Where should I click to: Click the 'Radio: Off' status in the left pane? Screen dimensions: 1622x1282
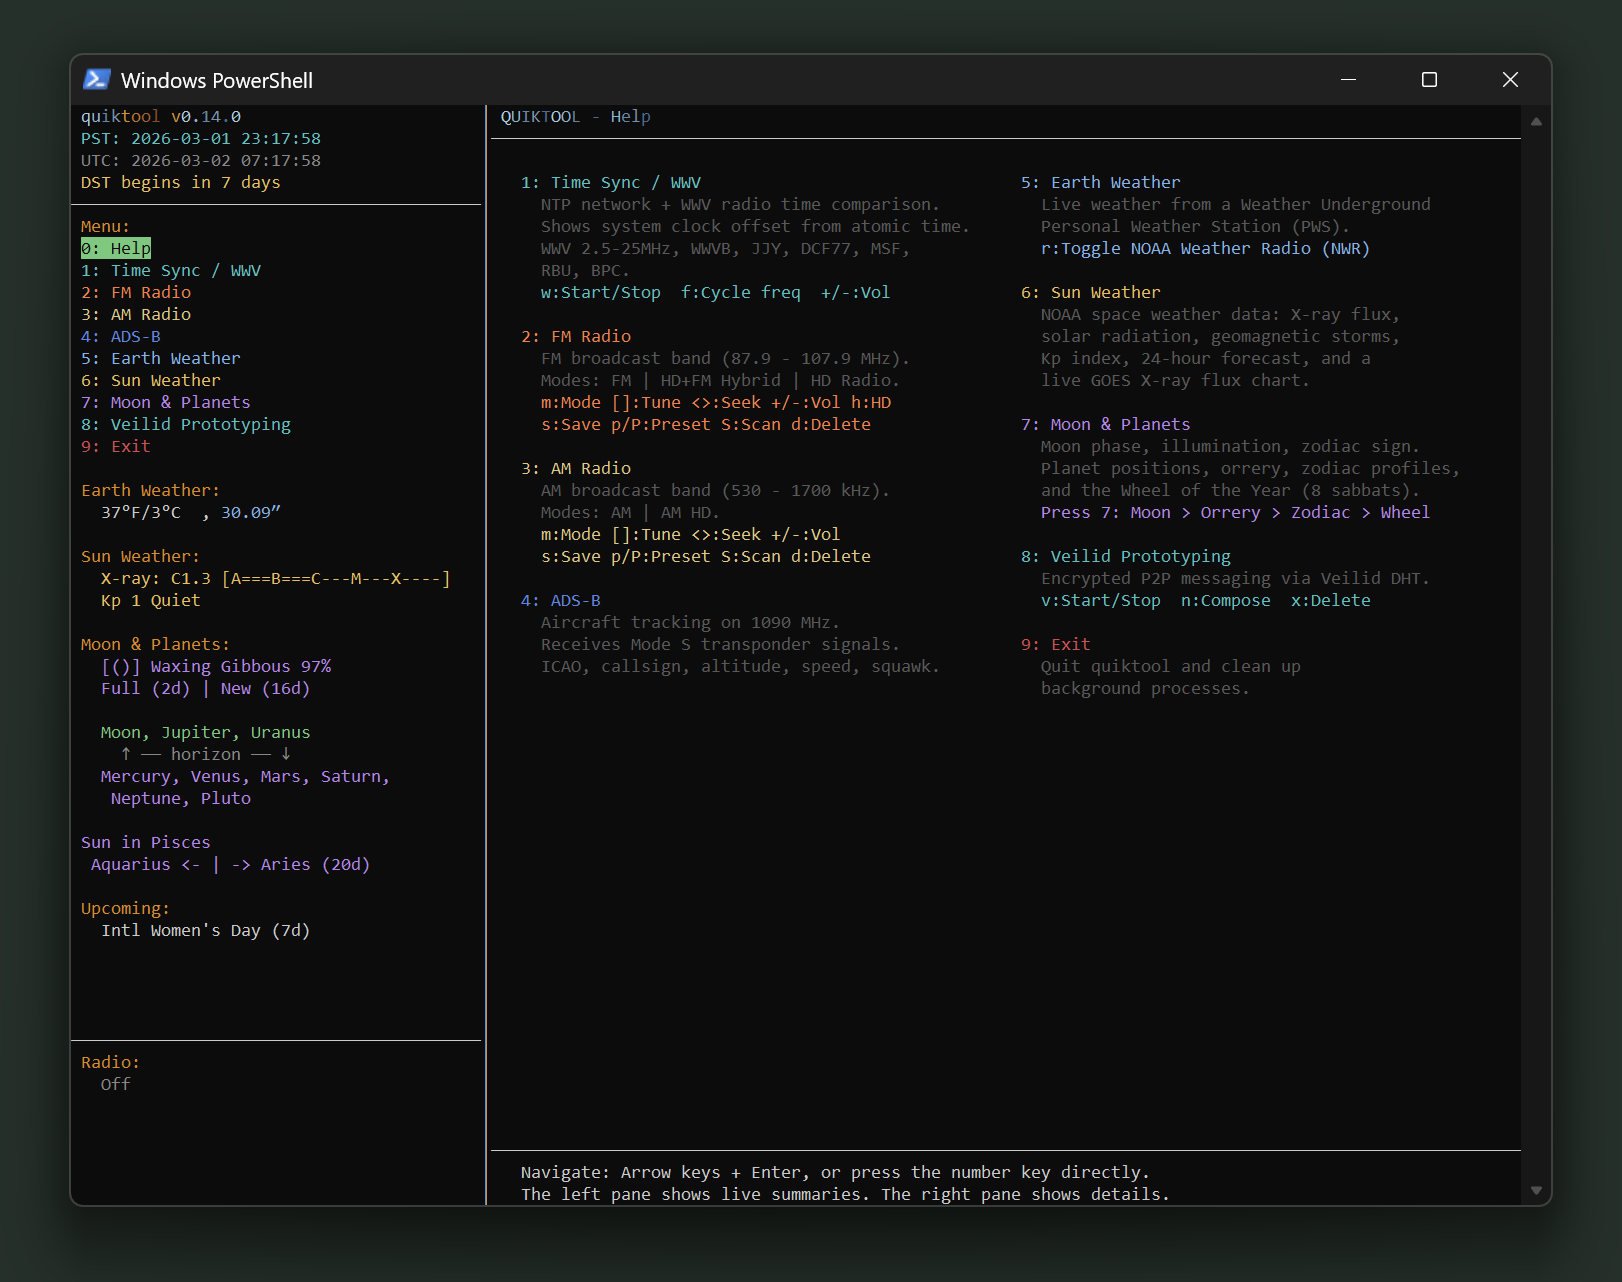point(115,1073)
